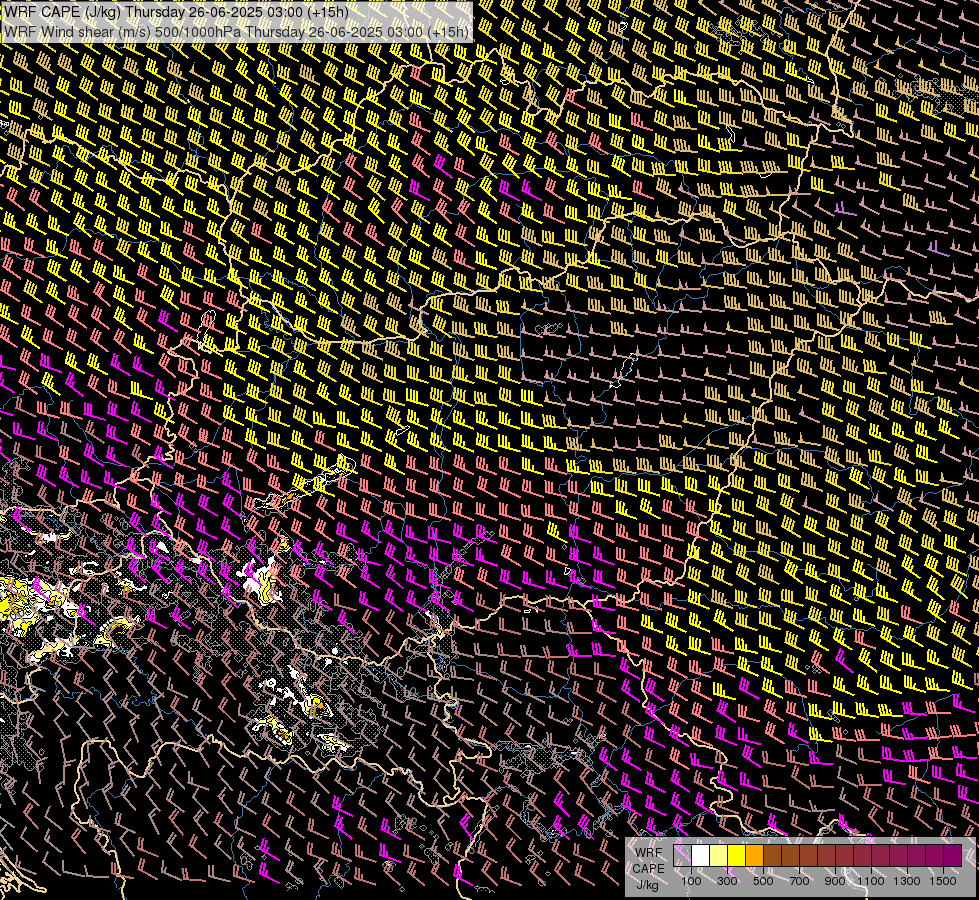Click the legend value 100
Viewport: 979px width, 900px height.
pos(691,881)
